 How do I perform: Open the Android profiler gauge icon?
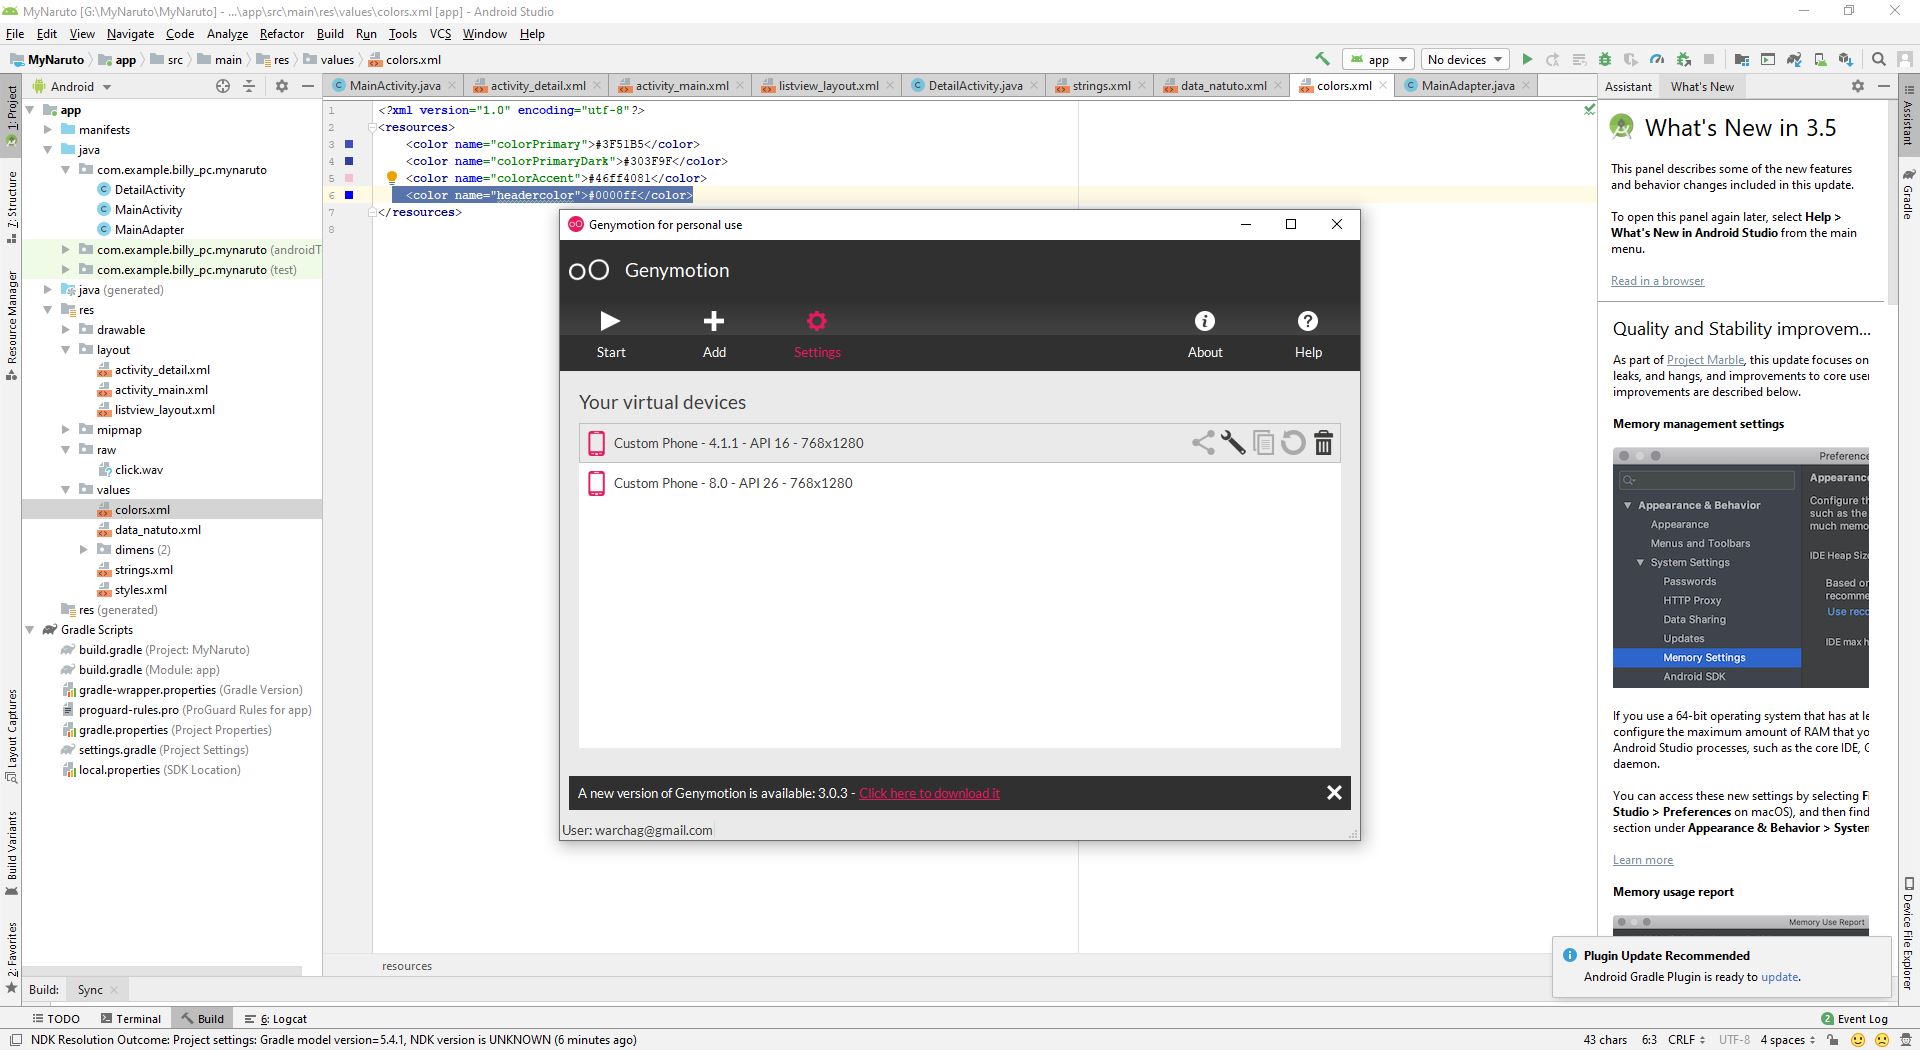click(1657, 59)
